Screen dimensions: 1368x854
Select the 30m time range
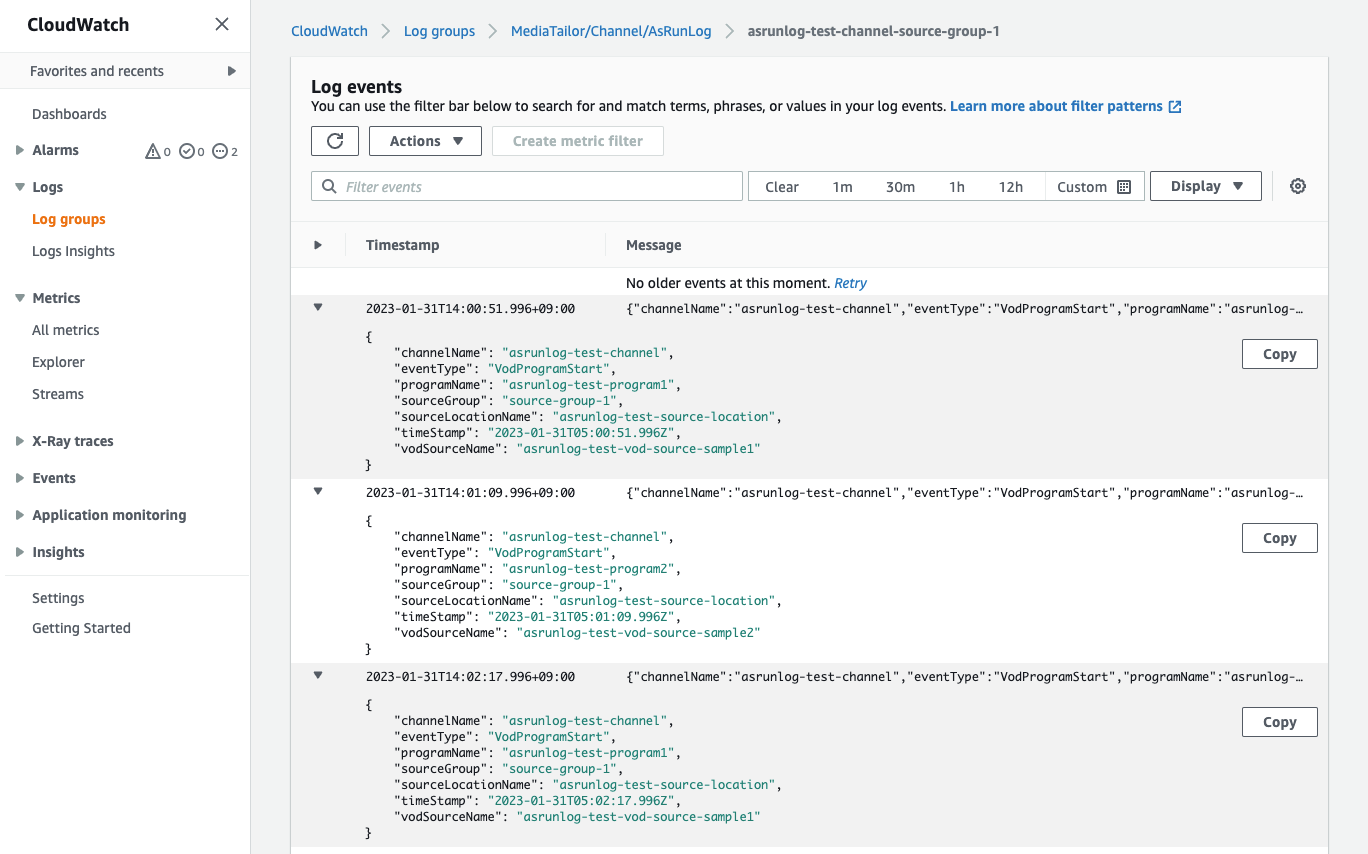tap(900, 187)
